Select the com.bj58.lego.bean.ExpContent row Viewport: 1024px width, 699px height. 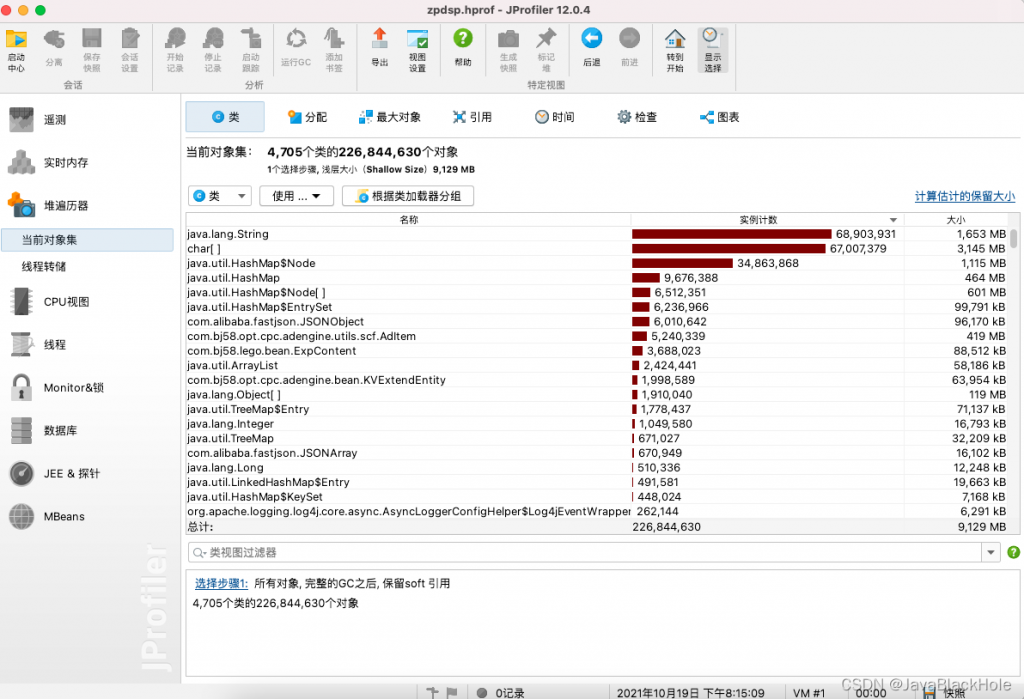coord(597,351)
